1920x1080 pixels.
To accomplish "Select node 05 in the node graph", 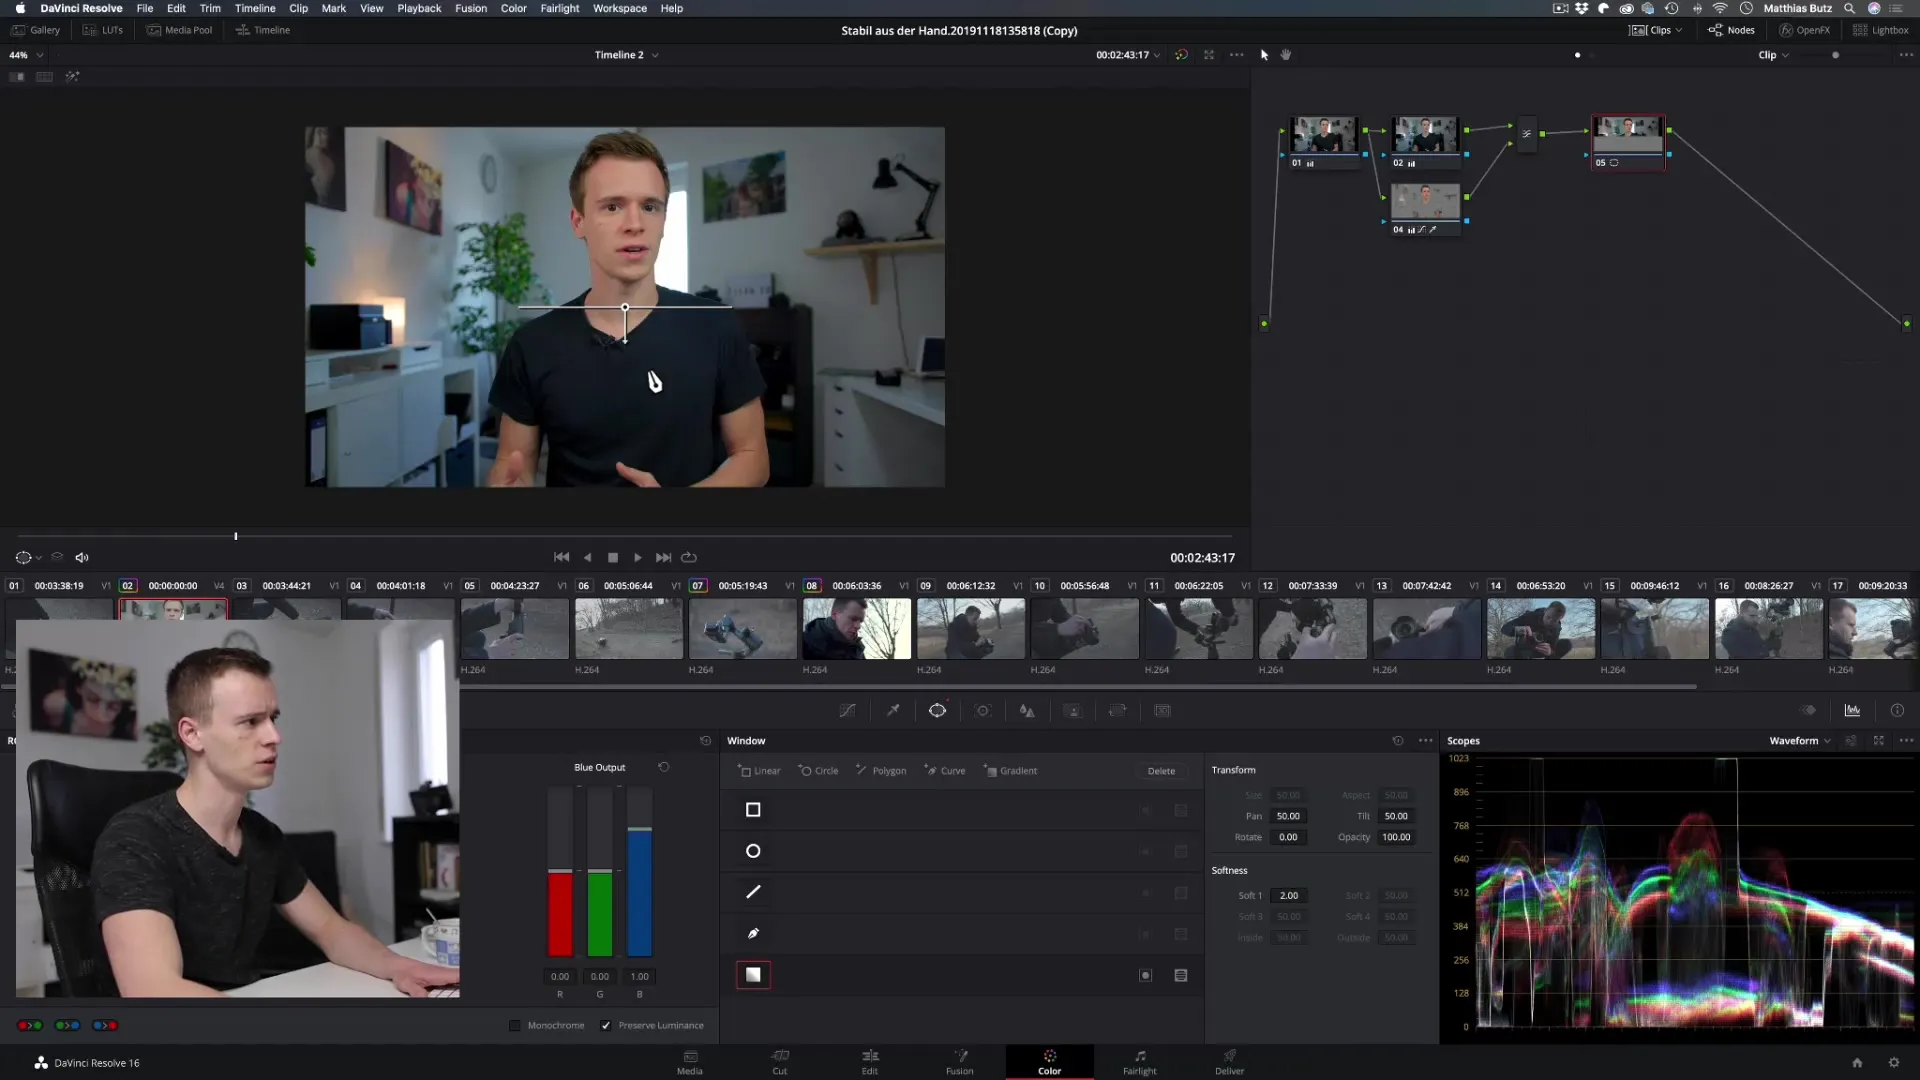I will (1628, 142).
